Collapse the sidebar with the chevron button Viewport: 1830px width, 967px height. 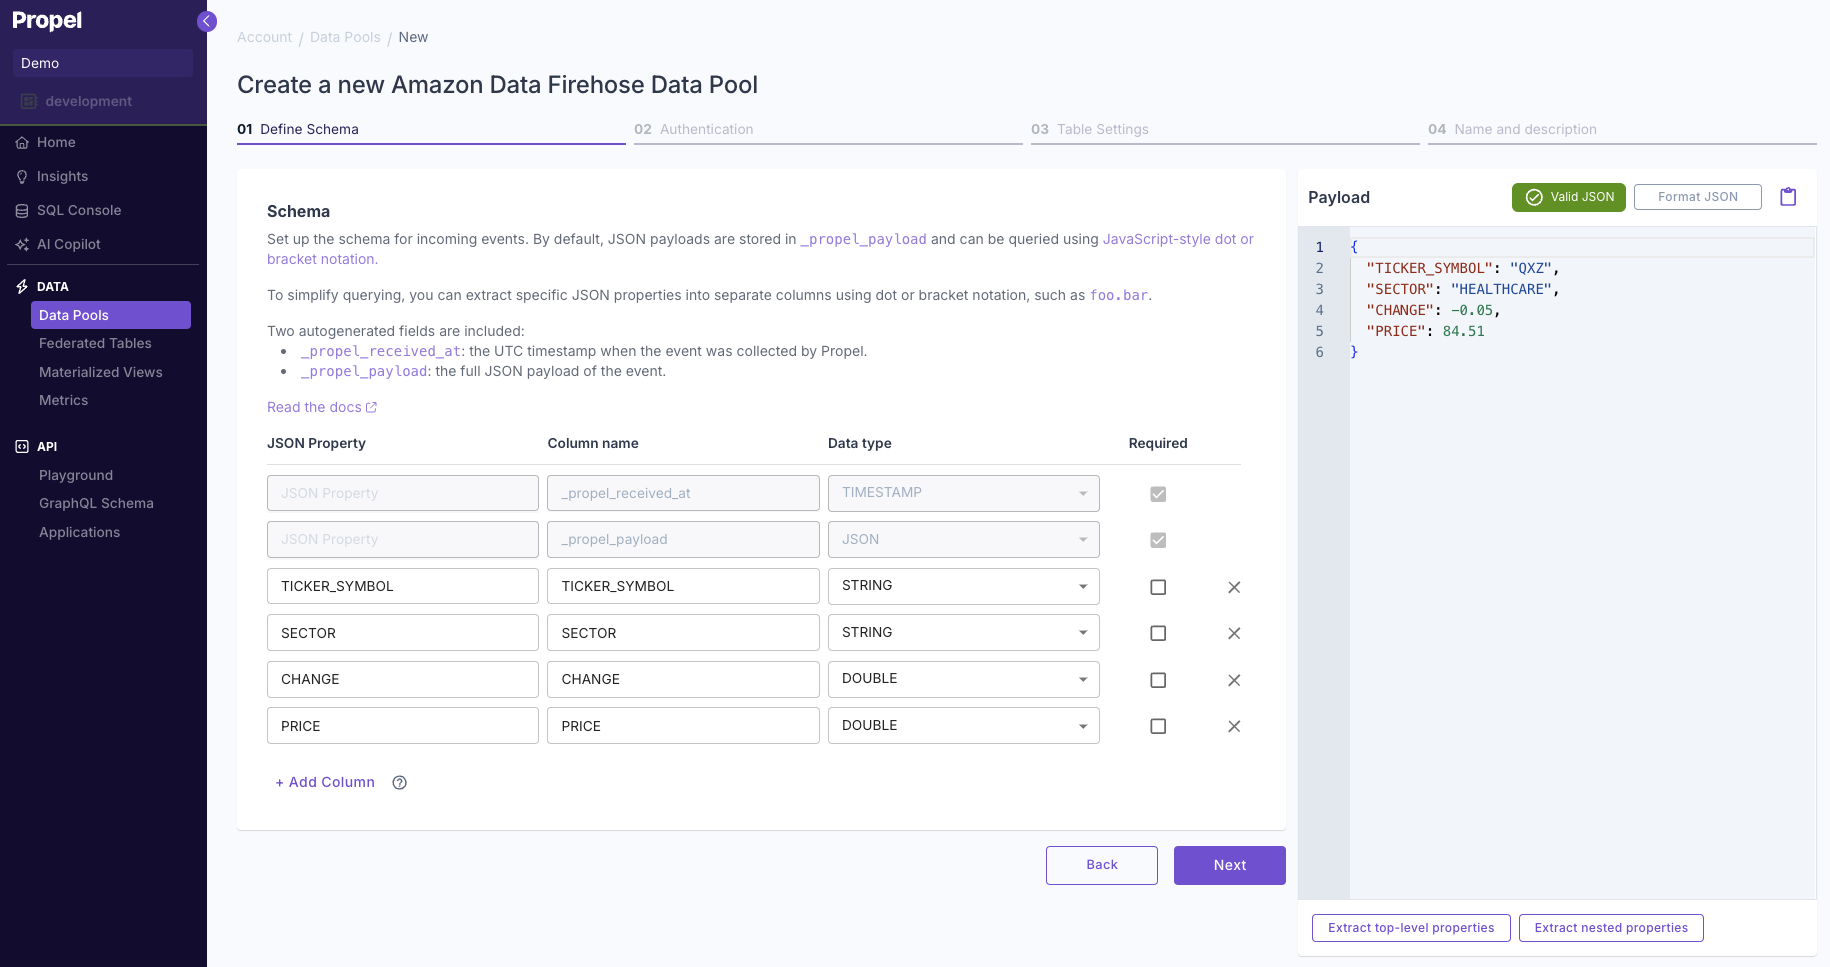tap(206, 21)
